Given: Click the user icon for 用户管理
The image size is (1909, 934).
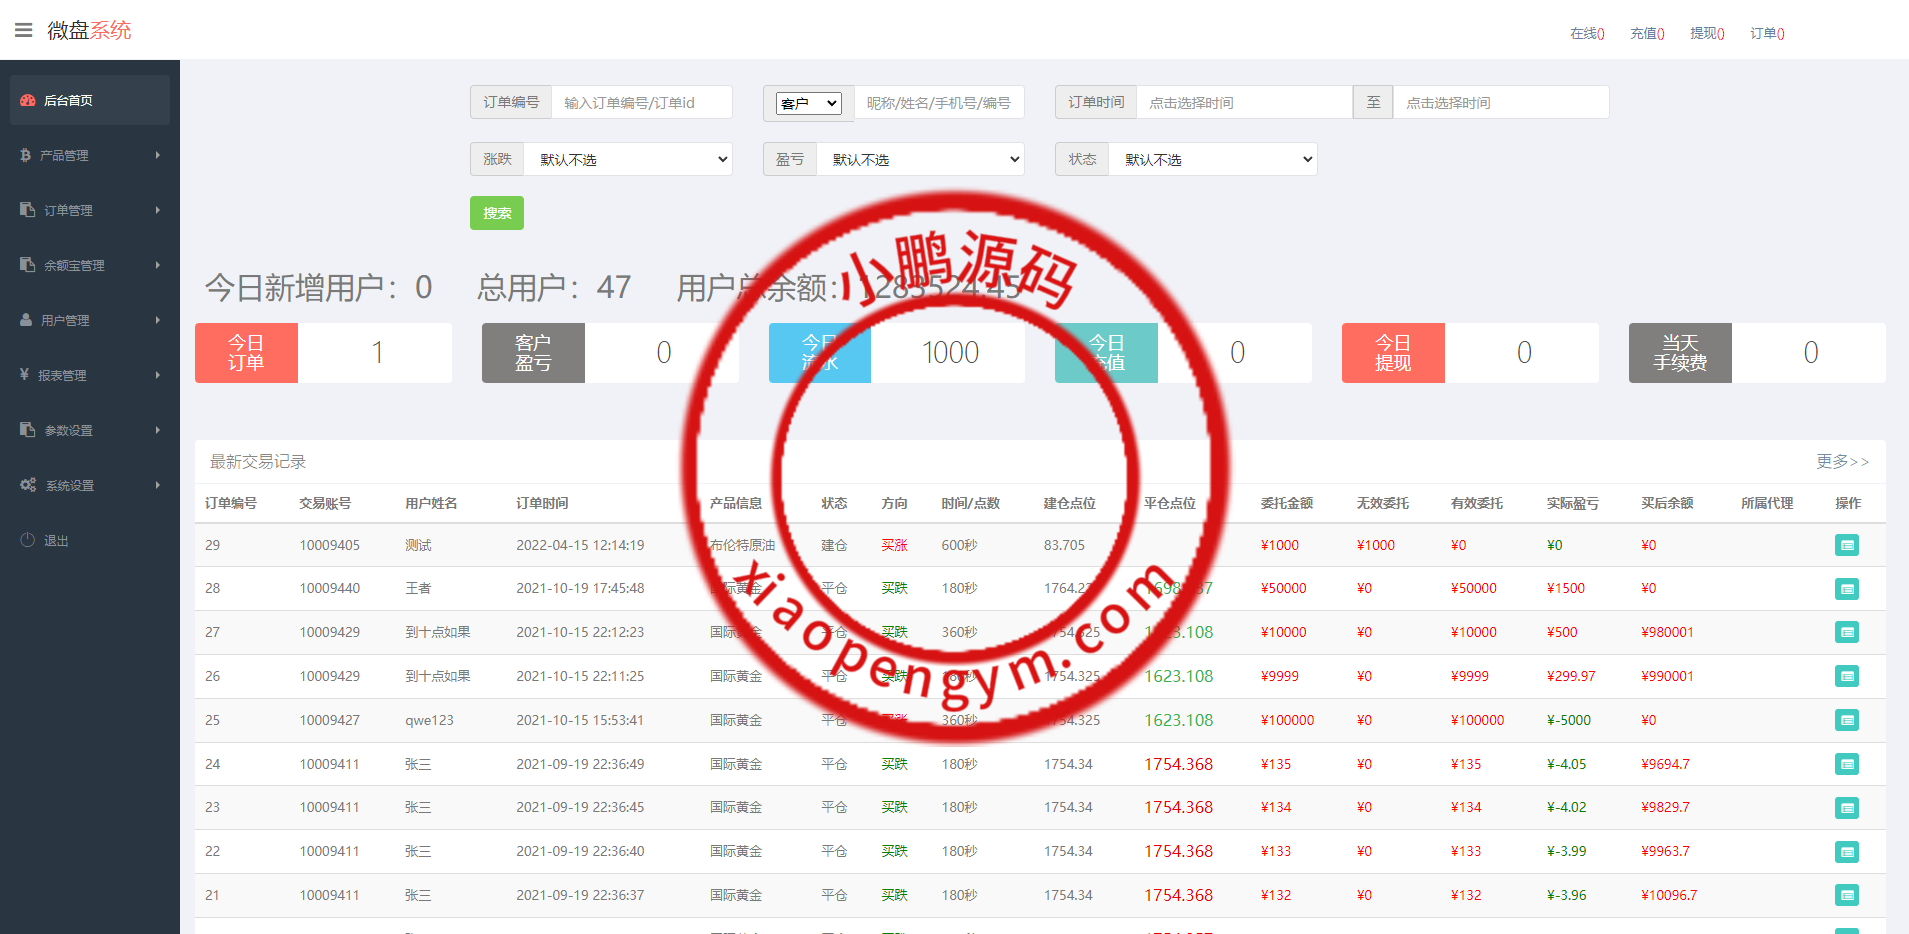Looking at the screenshot, I should coord(26,320).
